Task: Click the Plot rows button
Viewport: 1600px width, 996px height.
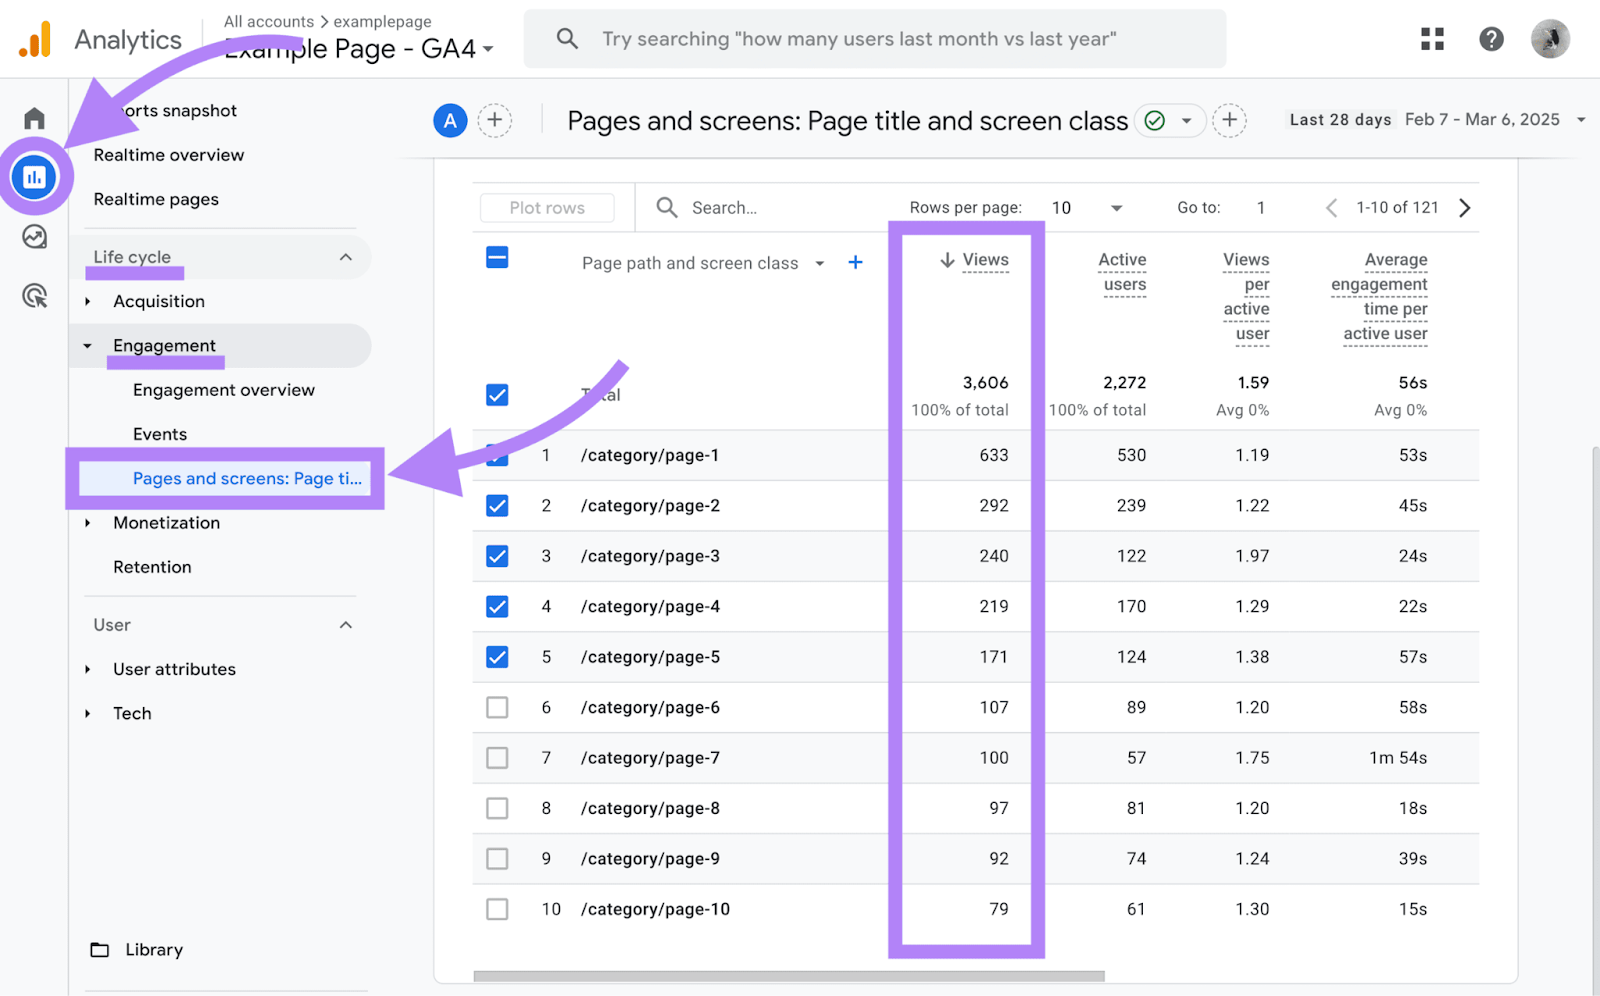Action: click(x=546, y=207)
